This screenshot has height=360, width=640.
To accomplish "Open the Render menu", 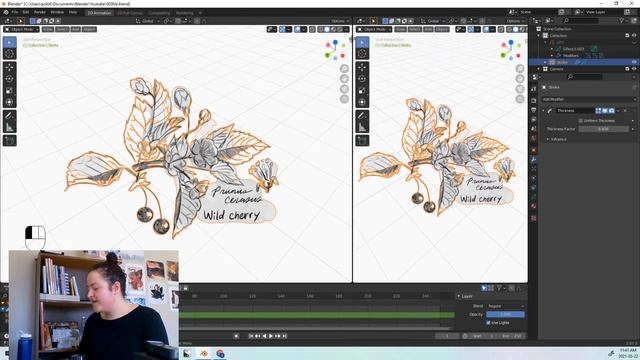I will click(x=40, y=12).
